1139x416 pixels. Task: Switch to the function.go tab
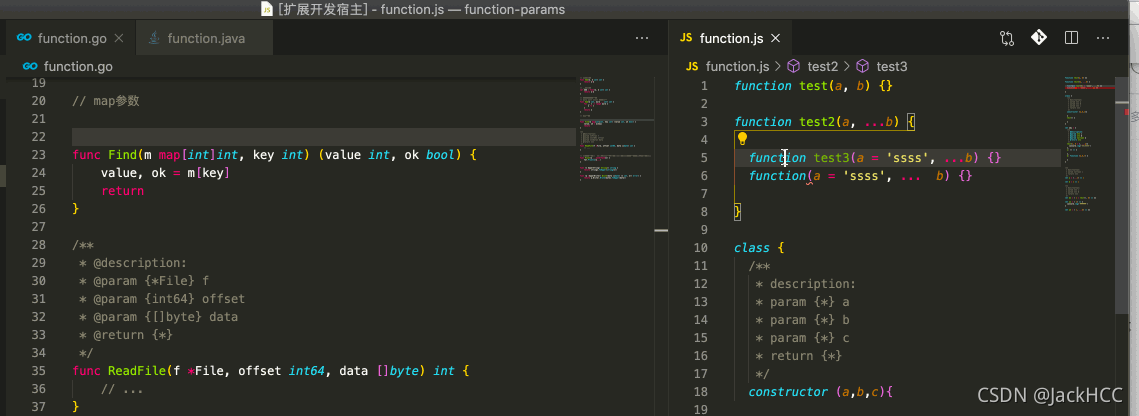point(68,38)
